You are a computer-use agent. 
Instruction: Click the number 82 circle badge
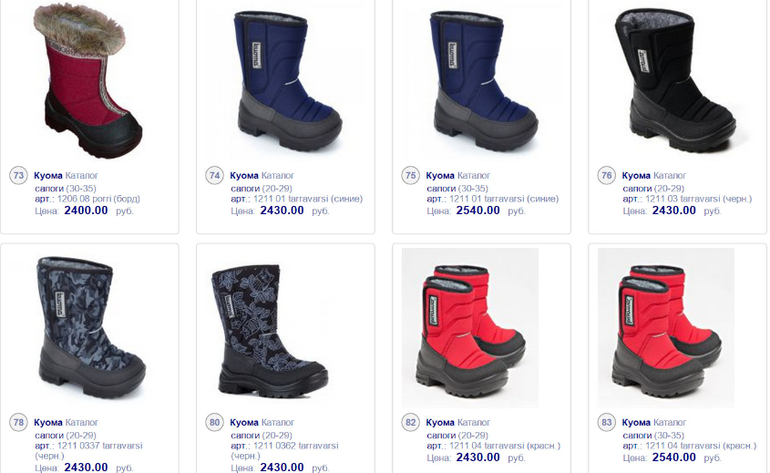410,422
